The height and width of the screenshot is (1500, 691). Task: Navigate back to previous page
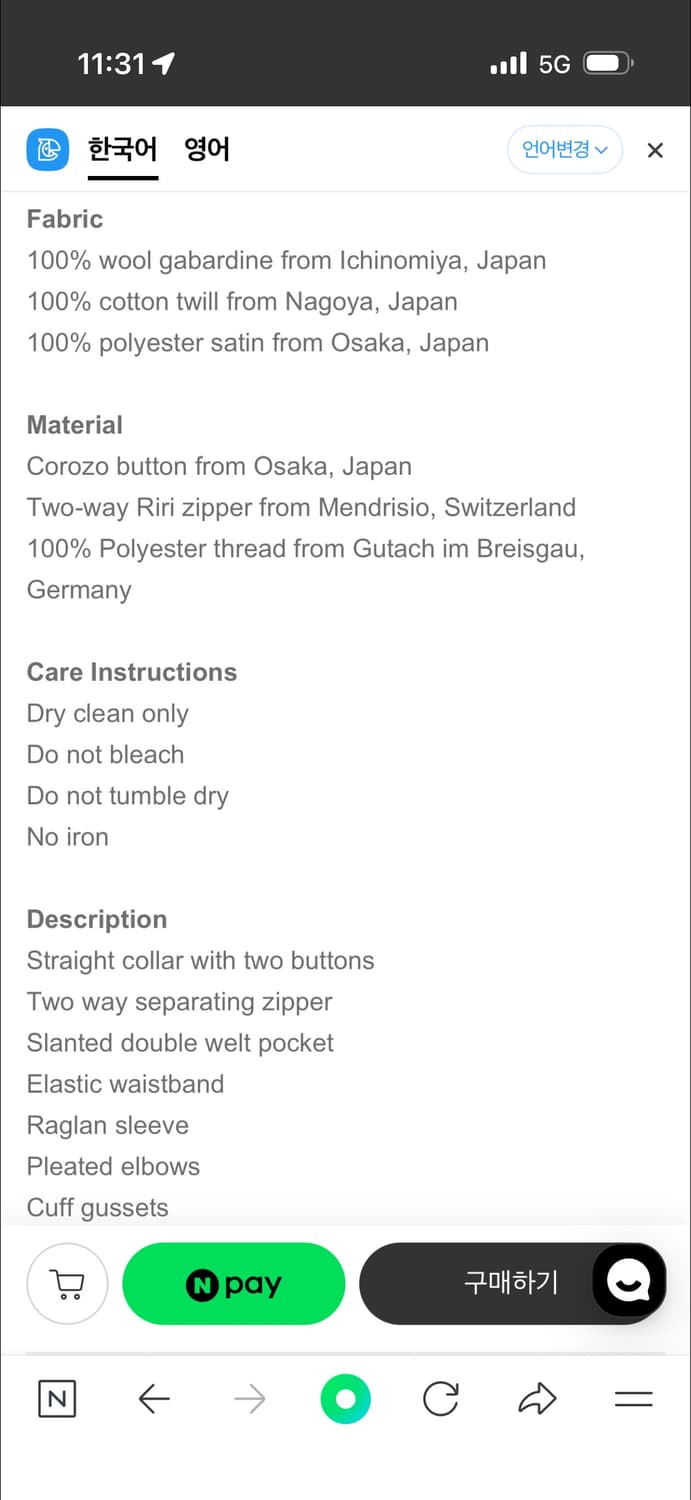tap(154, 1399)
